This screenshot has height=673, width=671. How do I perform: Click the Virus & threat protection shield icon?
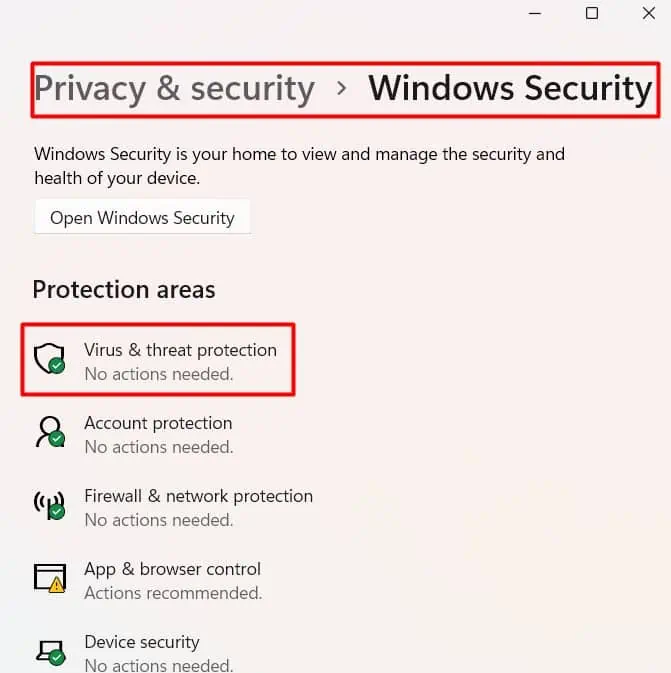click(50, 360)
